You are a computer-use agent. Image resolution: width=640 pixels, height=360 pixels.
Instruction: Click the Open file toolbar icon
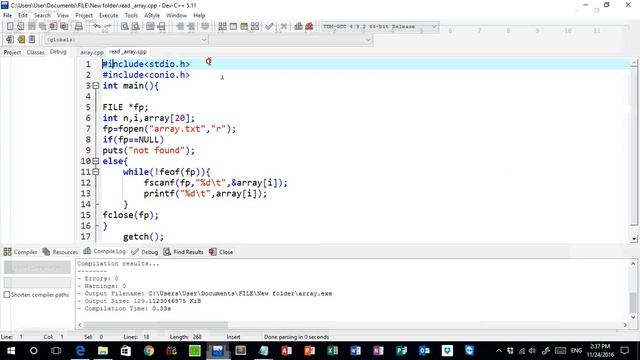(x=20, y=27)
